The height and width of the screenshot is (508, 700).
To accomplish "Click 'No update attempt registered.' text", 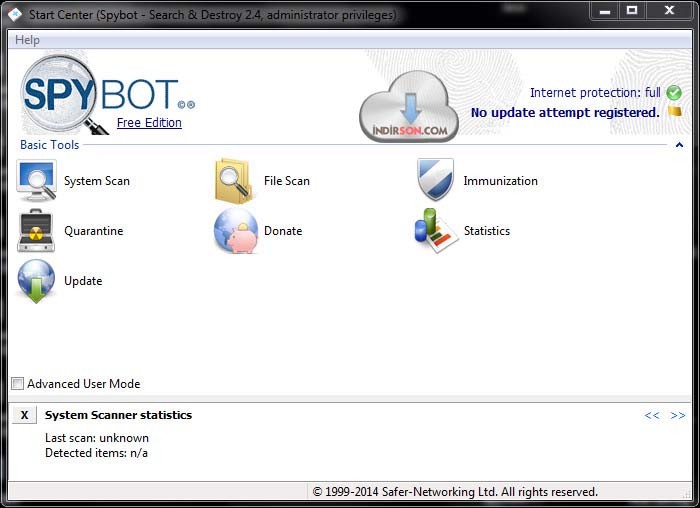I will point(565,112).
